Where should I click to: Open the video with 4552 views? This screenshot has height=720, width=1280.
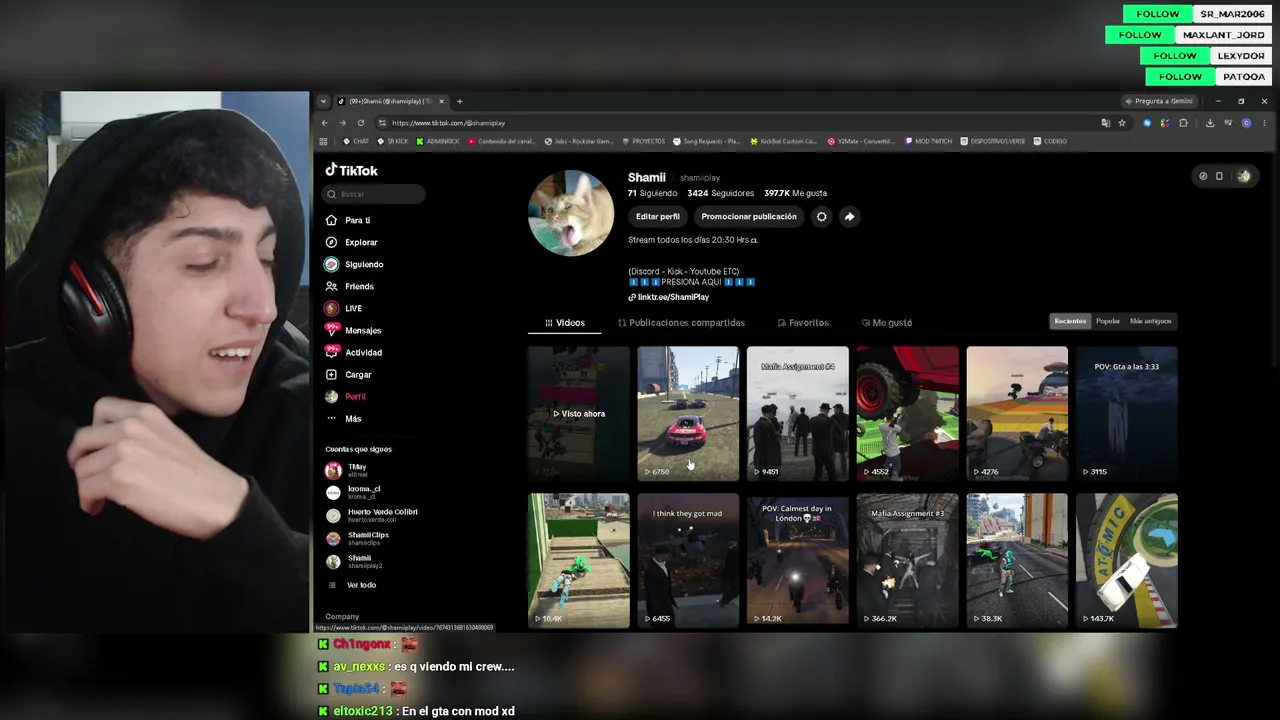coord(908,414)
